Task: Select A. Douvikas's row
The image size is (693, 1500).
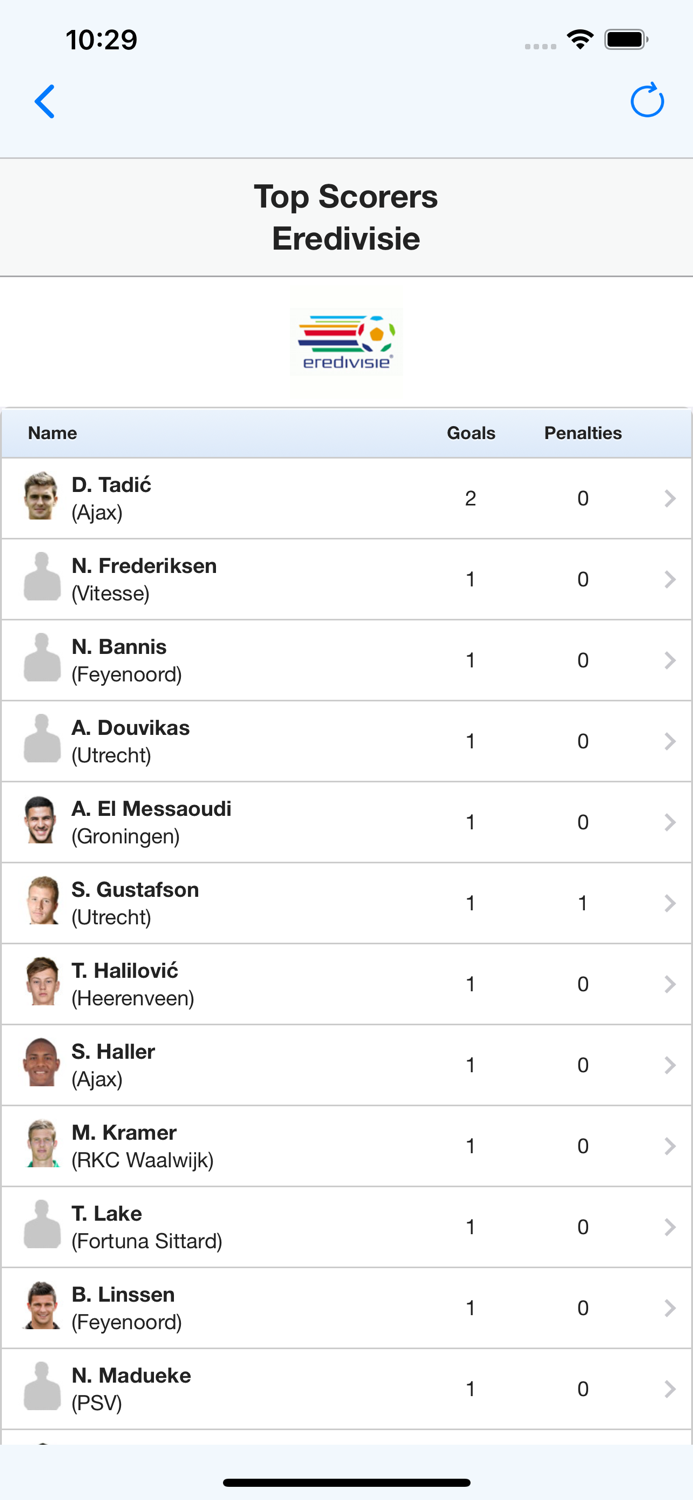Action: 346,740
